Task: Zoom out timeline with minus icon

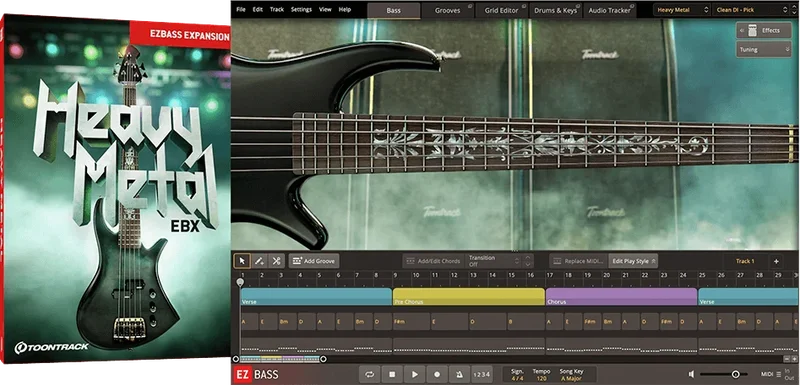Action: click(x=786, y=359)
